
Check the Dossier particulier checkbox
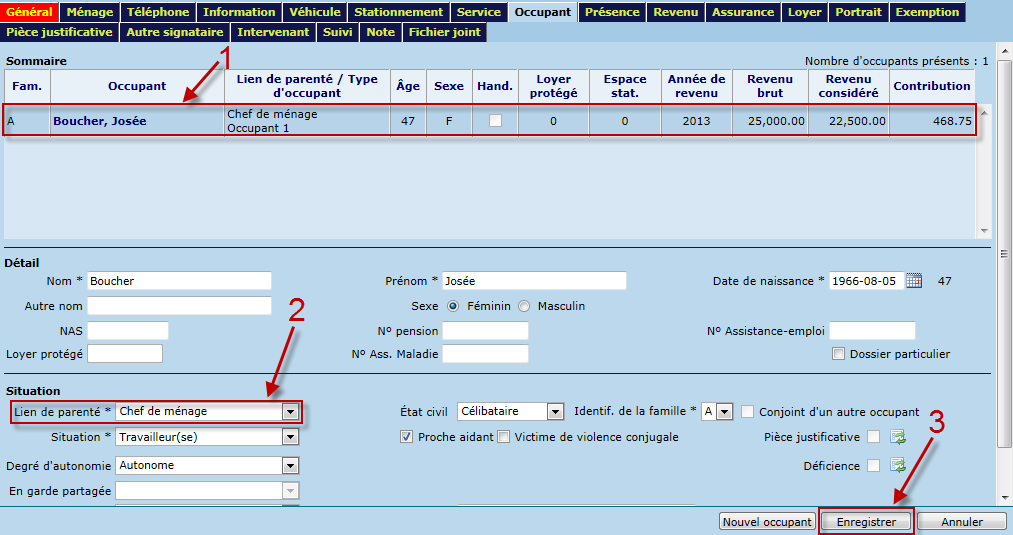pyautogui.click(x=840, y=354)
